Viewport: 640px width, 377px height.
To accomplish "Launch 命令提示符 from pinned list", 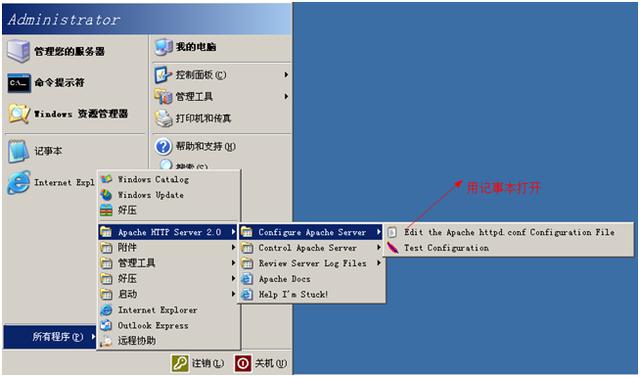I will (75, 83).
